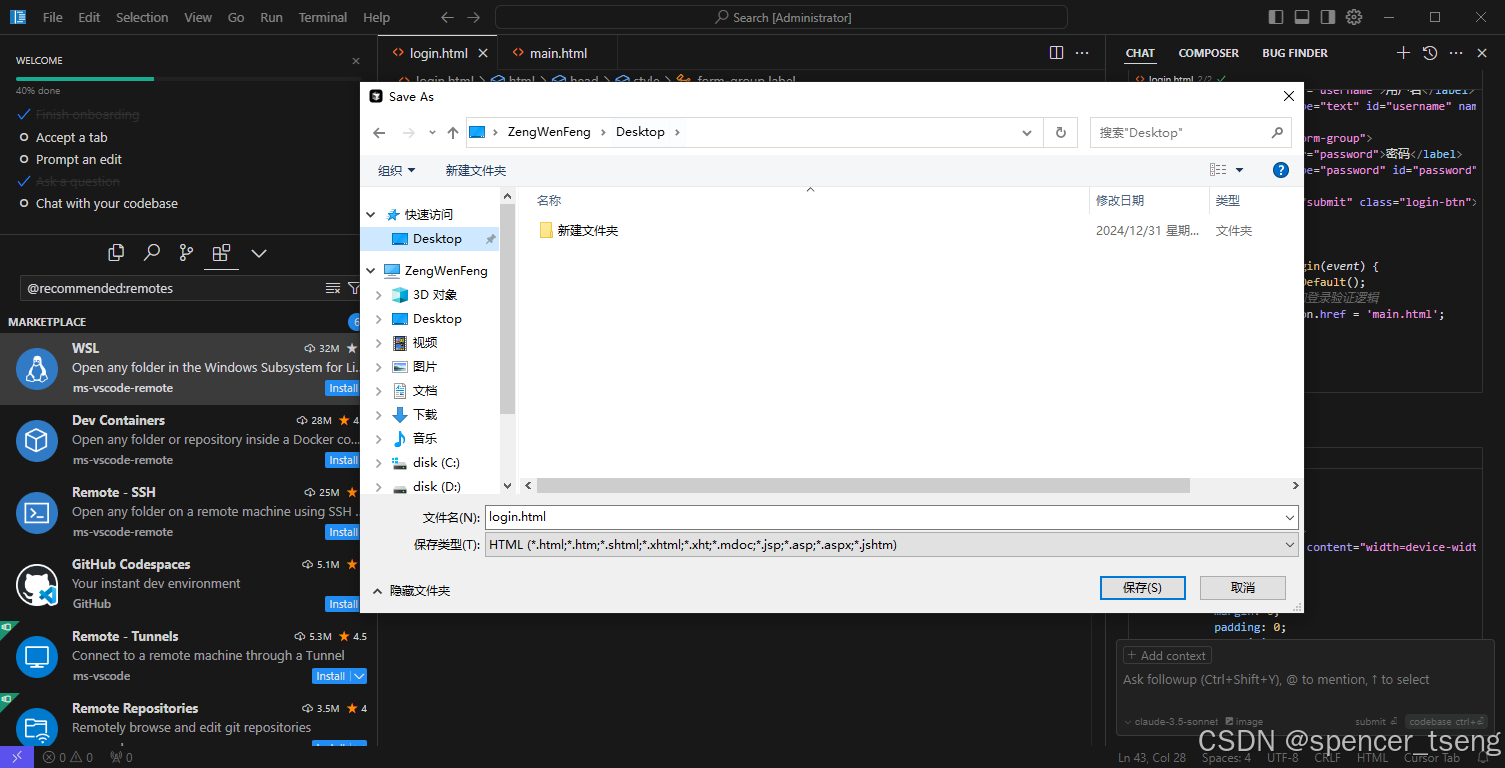Close the login.html editor tab
Viewport: 1505px width, 768px height.
(483, 53)
